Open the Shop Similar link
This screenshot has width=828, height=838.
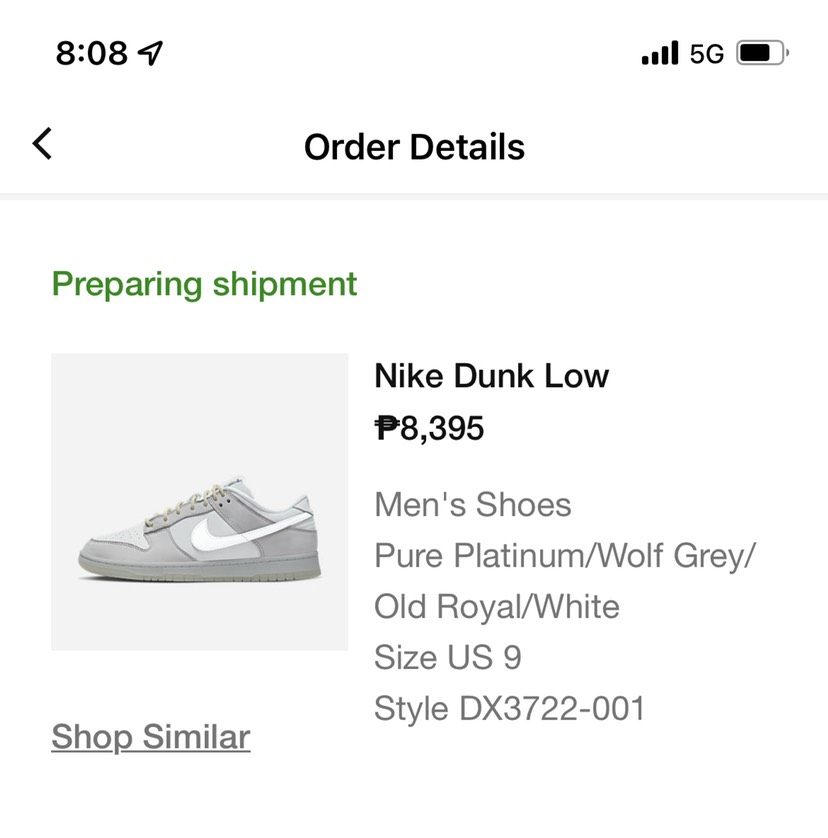(x=150, y=737)
